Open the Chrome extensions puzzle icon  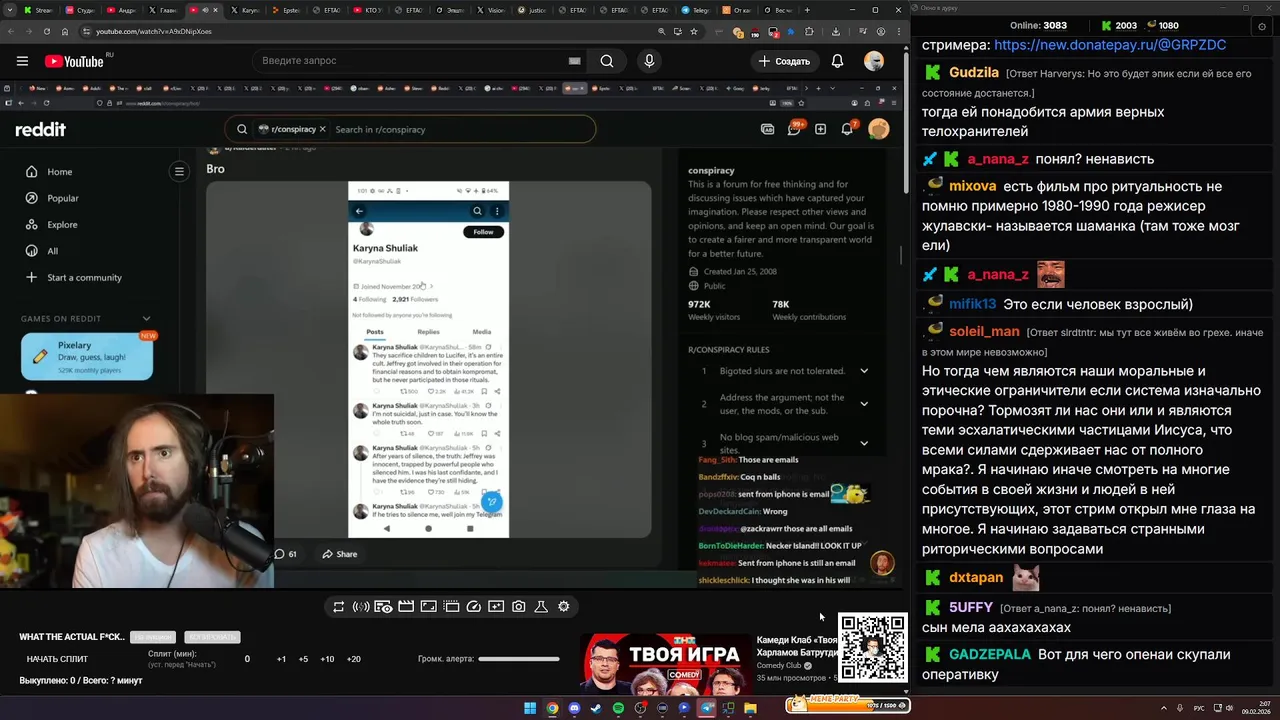point(809,32)
